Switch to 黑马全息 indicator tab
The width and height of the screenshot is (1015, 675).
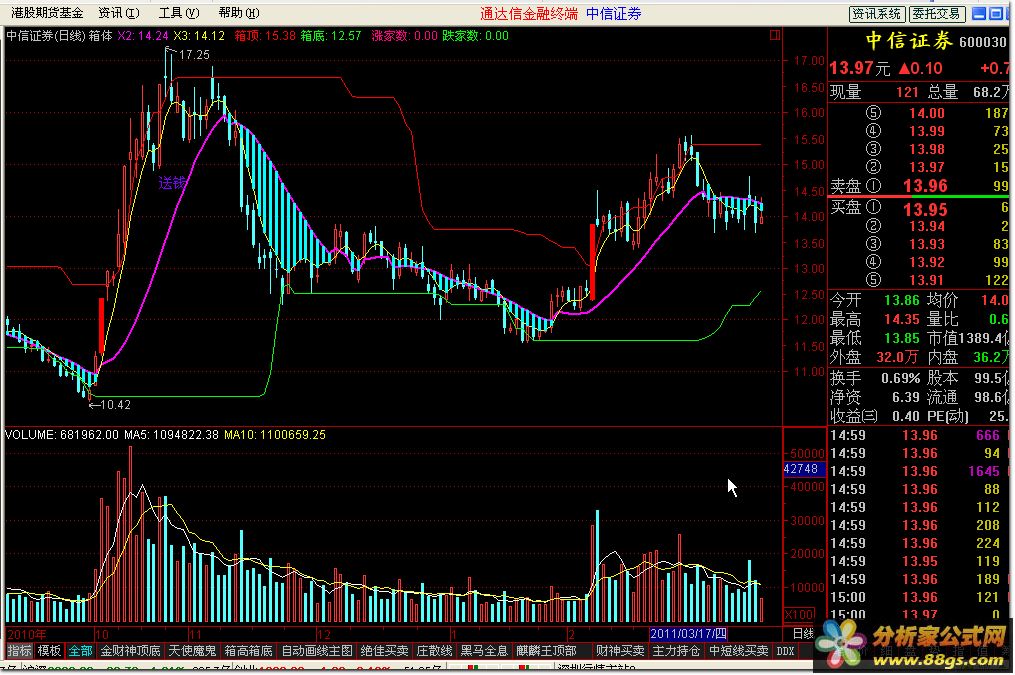(484, 650)
